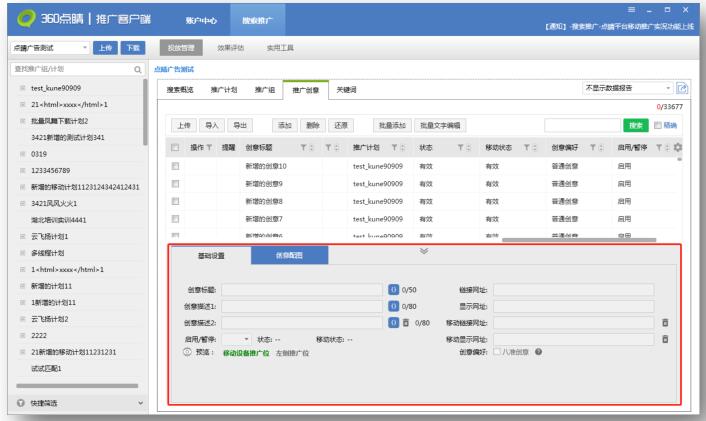
Task: Enable the 精确 search checkbox
Action: (657, 125)
